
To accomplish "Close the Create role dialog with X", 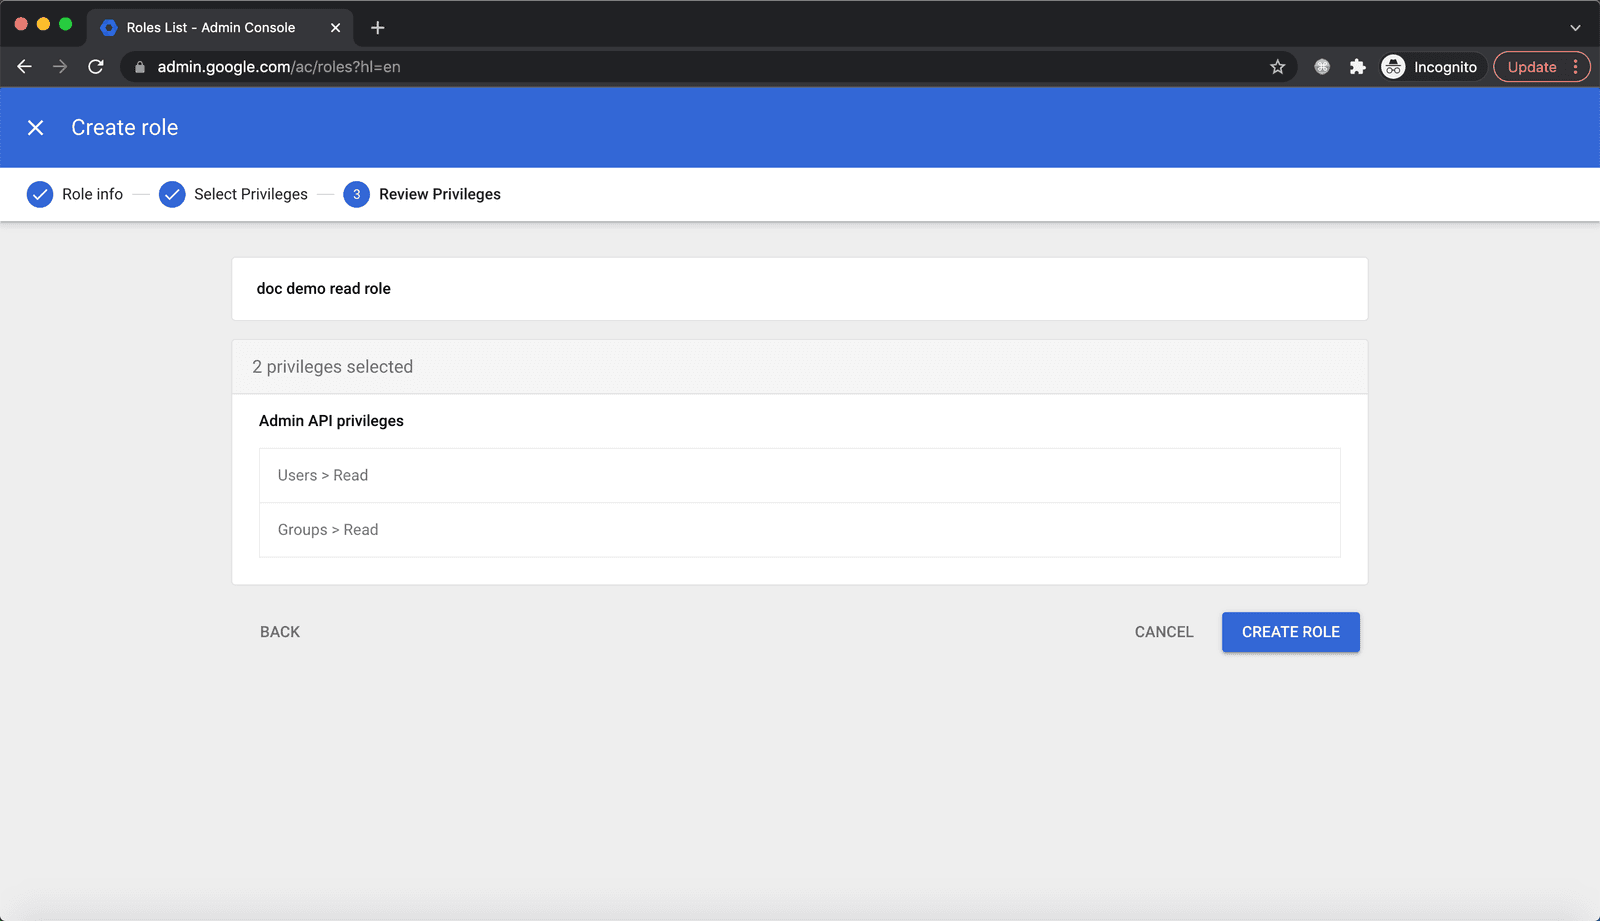I will [35, 127].
